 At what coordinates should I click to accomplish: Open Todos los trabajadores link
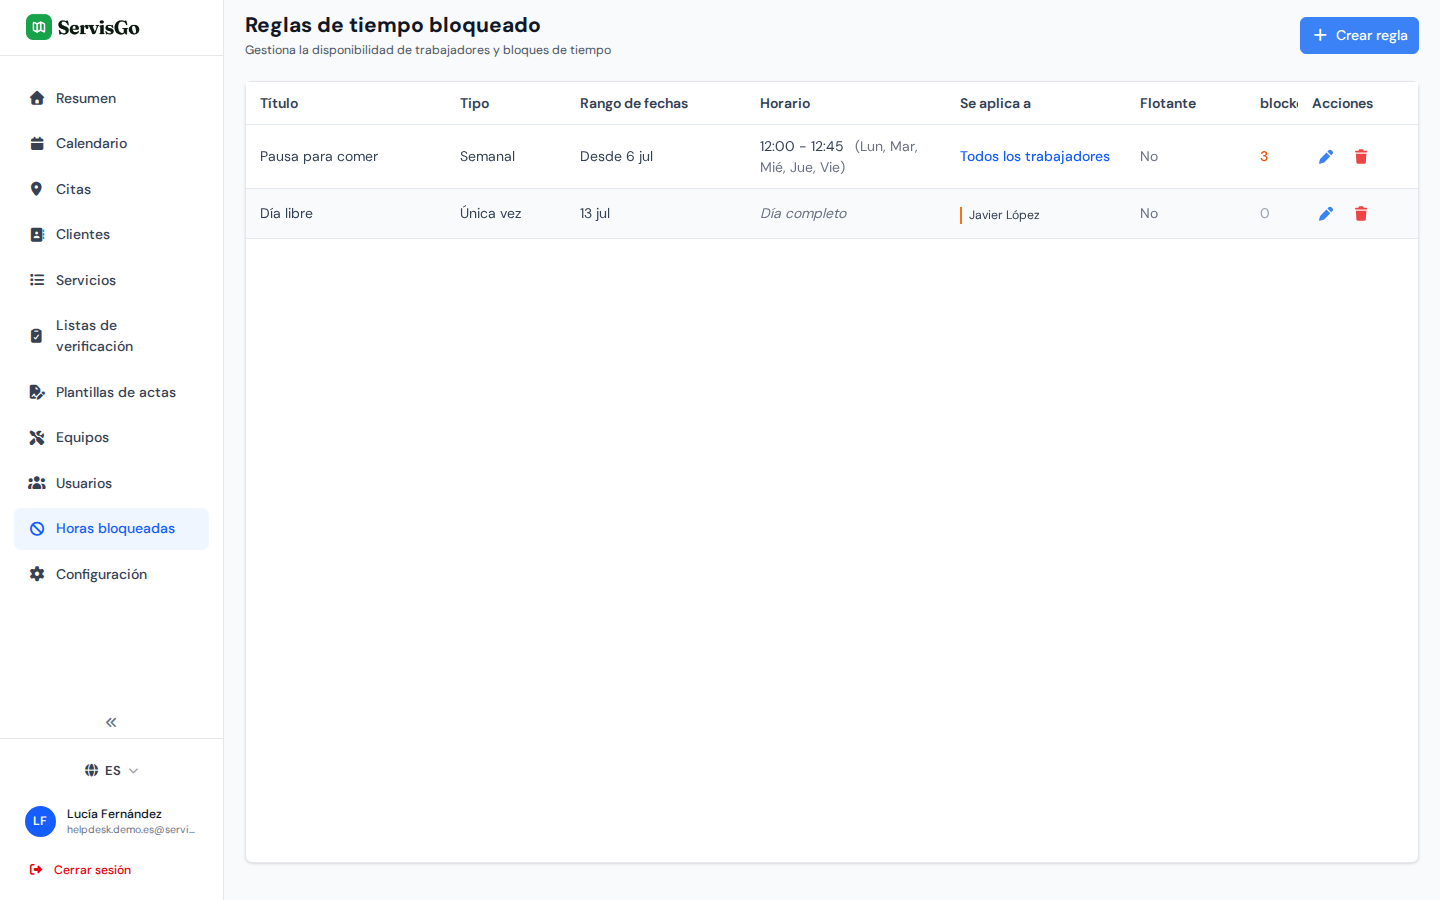1035,156
